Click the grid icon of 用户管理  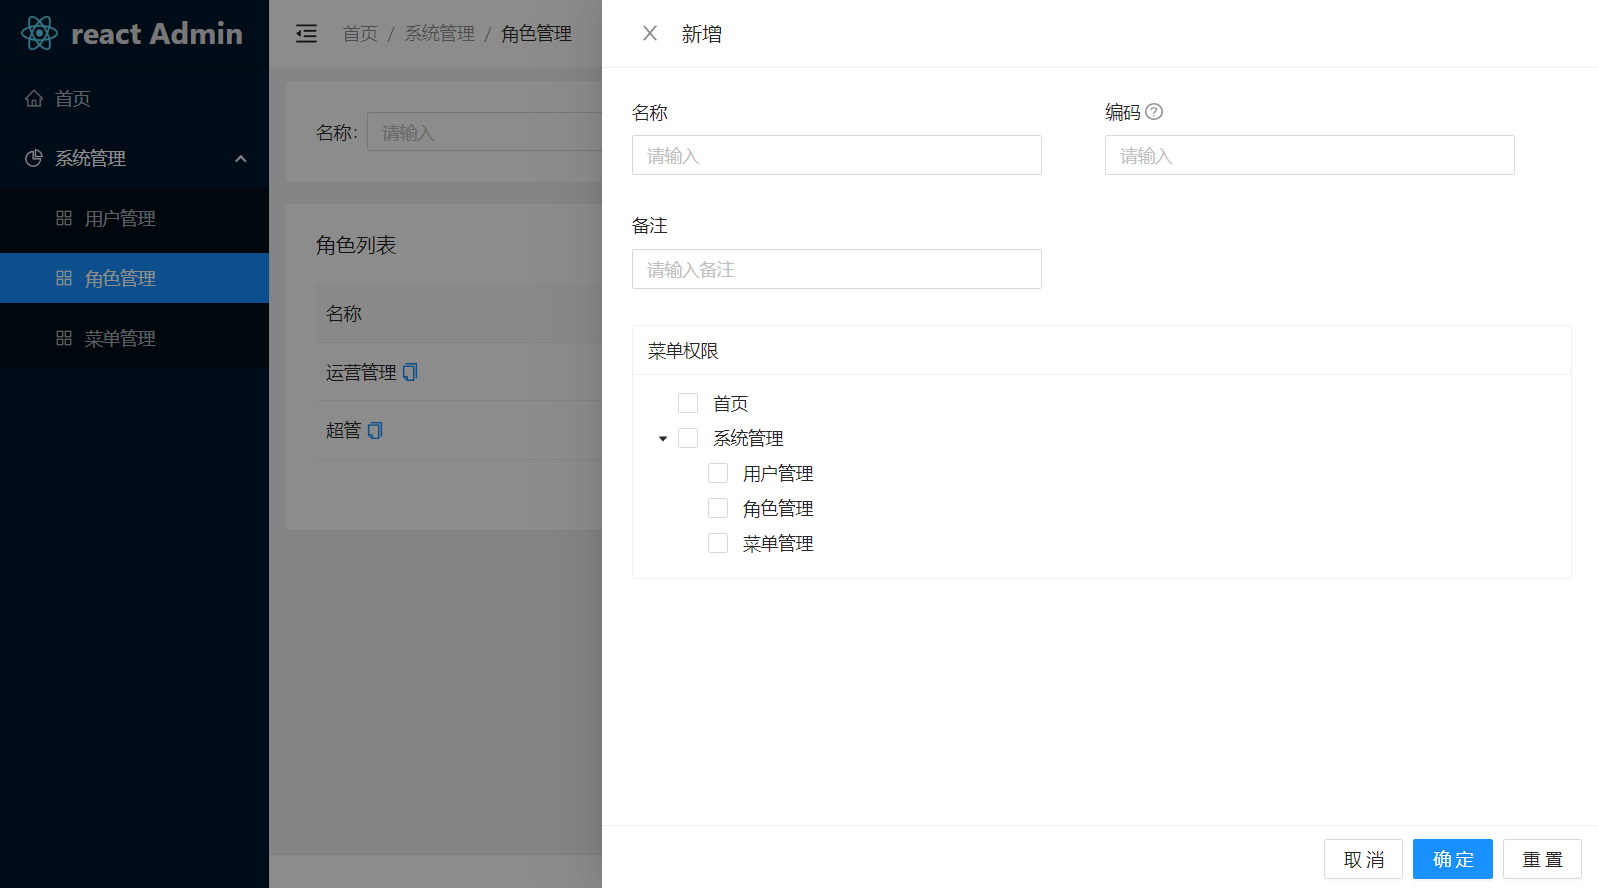coord(64,218)
